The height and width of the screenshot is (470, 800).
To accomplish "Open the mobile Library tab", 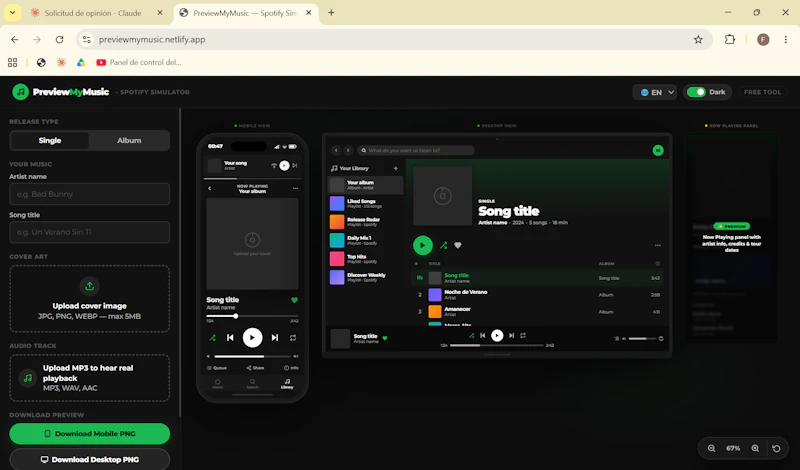I will point(287,384).
